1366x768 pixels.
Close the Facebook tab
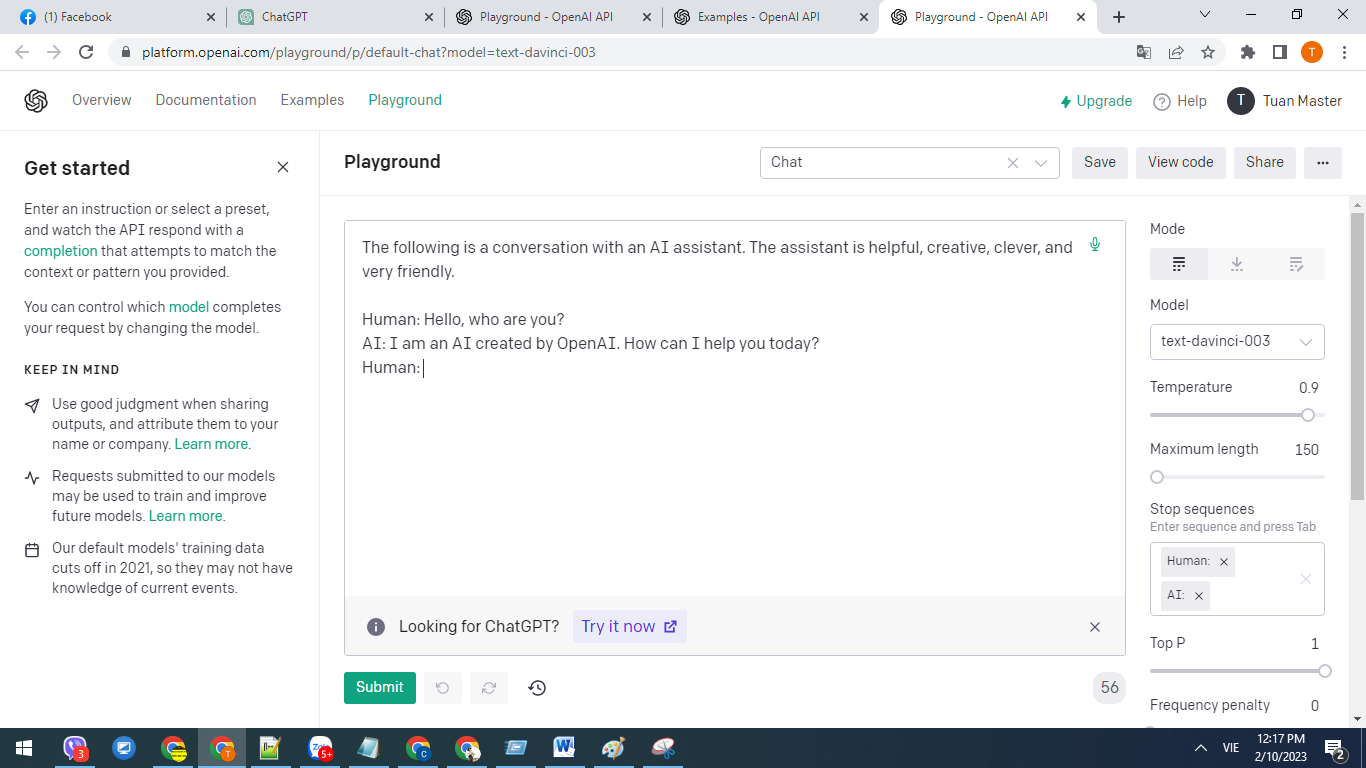pos(210,17)
